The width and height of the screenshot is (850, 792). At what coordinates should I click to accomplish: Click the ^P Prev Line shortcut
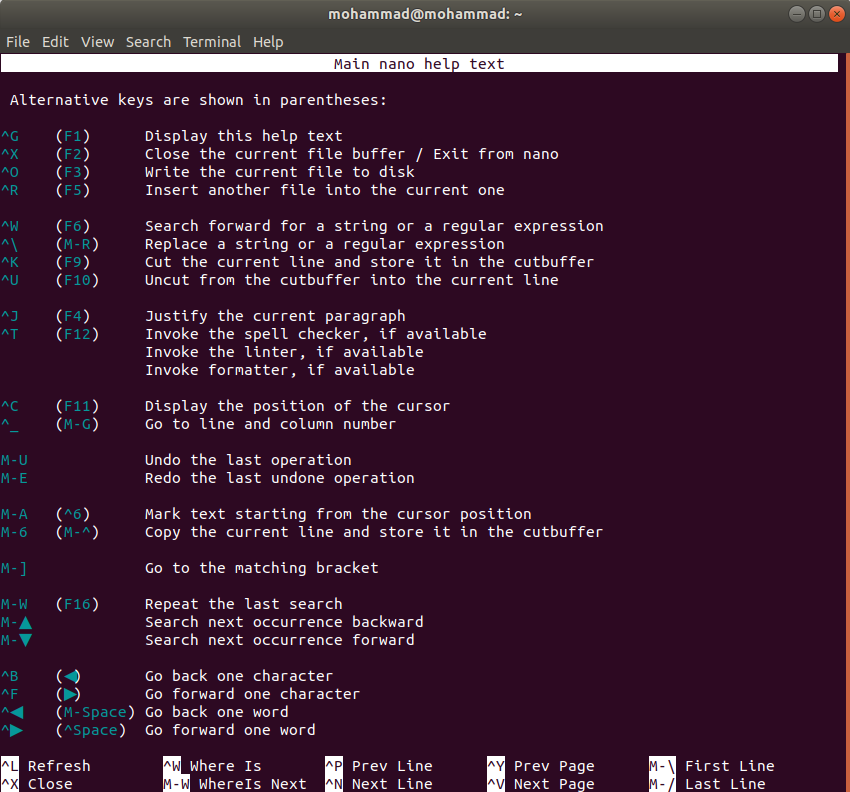click(379, 766)
